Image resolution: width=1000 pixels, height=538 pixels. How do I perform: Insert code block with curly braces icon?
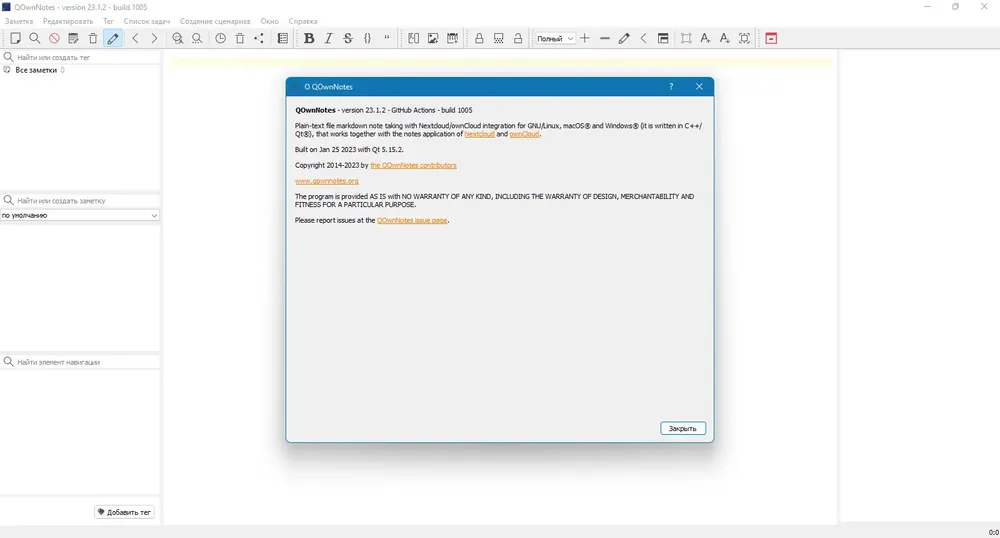pos(367,38)
